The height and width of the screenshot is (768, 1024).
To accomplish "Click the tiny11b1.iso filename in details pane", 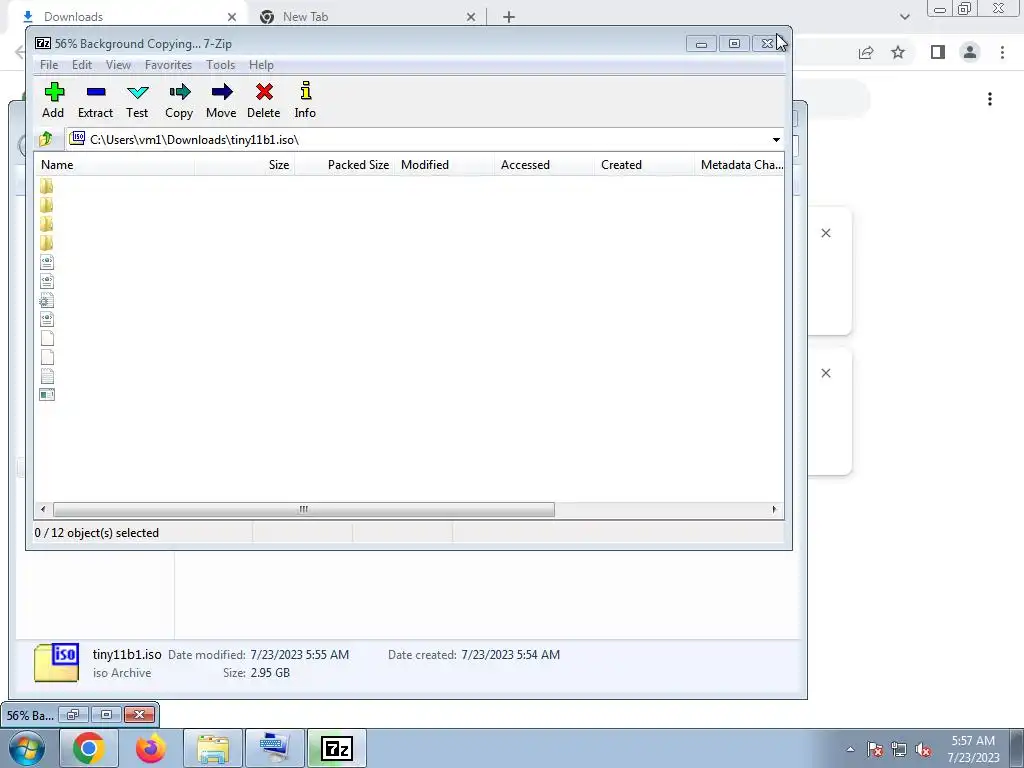I will 127,654.
